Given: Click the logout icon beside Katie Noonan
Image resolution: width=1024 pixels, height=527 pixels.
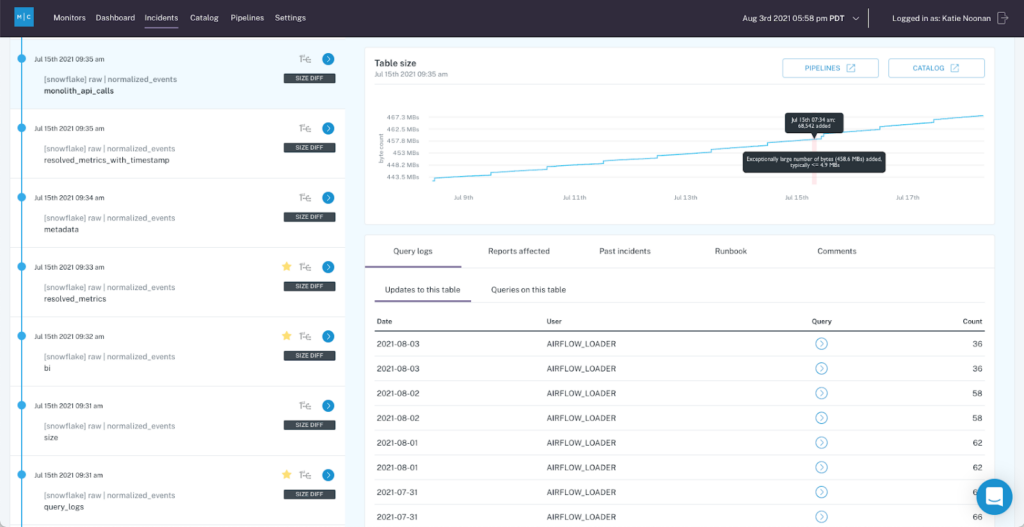Looking at the screenshot, I should pos(1002,18).
